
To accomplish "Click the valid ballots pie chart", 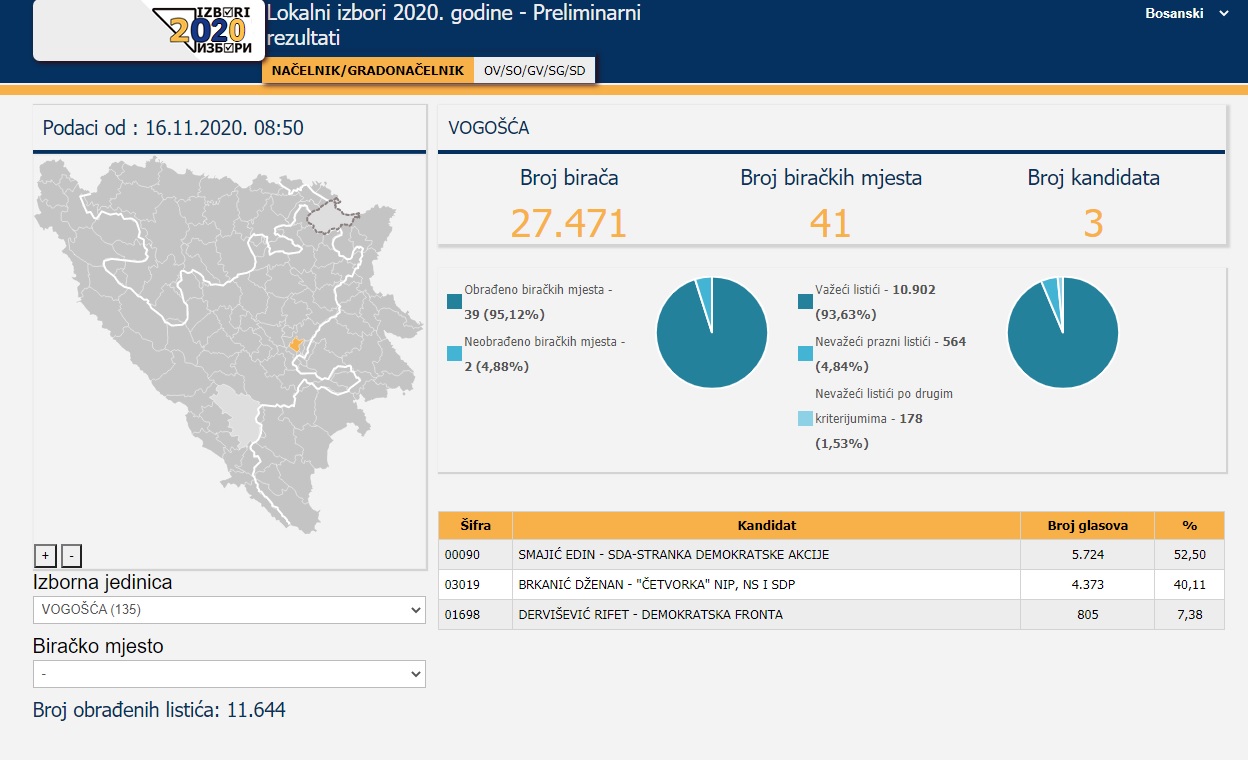I will tap(1062, 333).
